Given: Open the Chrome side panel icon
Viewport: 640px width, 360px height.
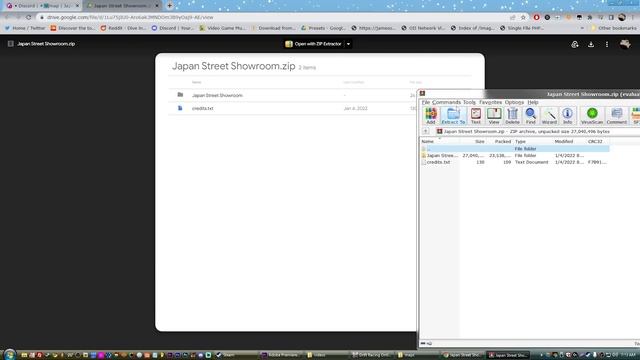Looking at the screenshot, I should (611, 18).
